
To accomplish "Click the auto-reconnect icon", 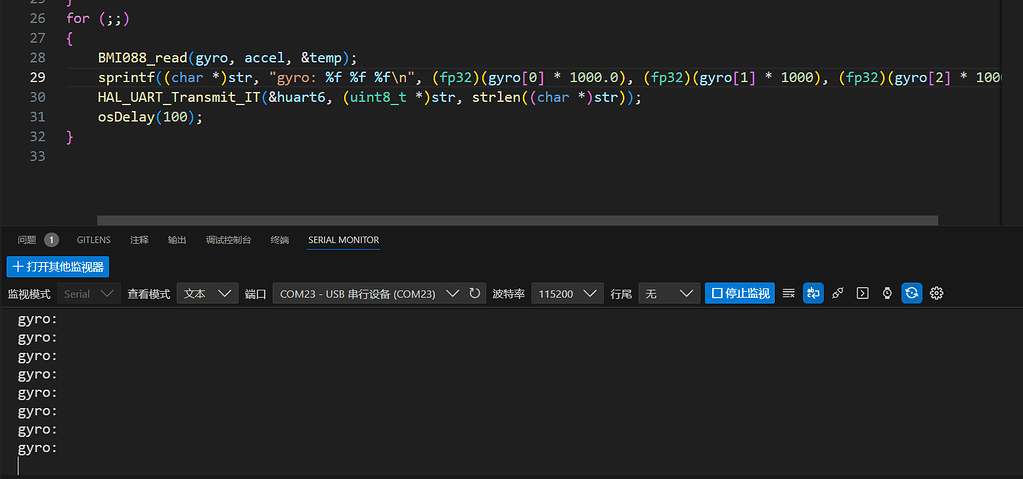I will pyautogui.click(x=911, y=293).
